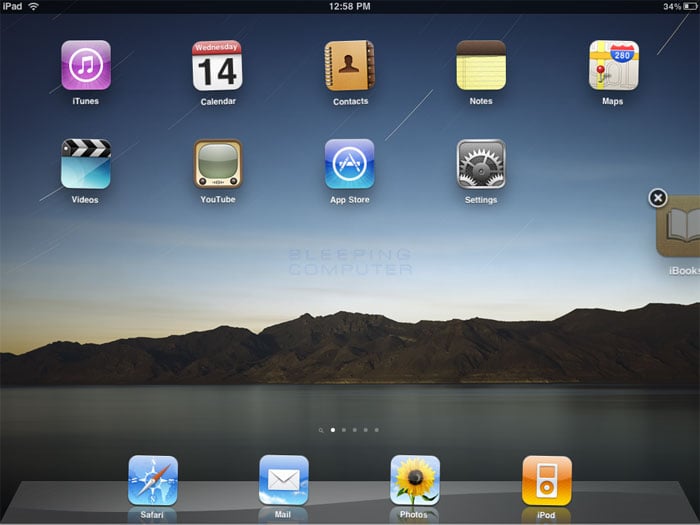Viewport: 700px width, 525px height.
Task: Tap the iBooks app icon
Action: (679, 226)
